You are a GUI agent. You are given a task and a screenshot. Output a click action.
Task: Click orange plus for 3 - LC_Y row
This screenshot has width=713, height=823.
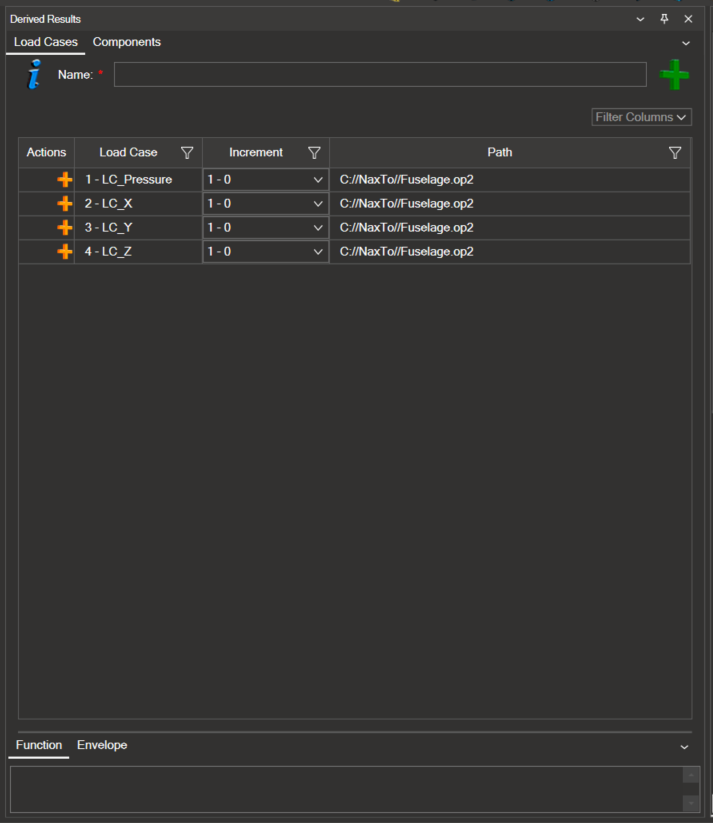[65, 228]
